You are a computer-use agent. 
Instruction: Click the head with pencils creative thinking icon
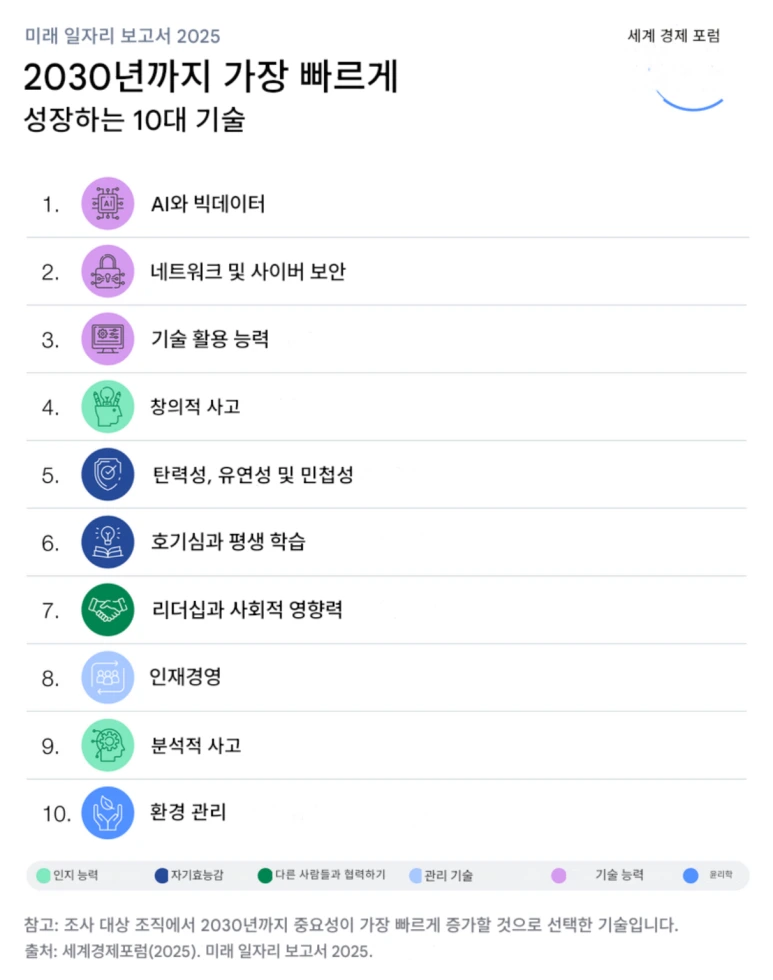click(107, 406)
